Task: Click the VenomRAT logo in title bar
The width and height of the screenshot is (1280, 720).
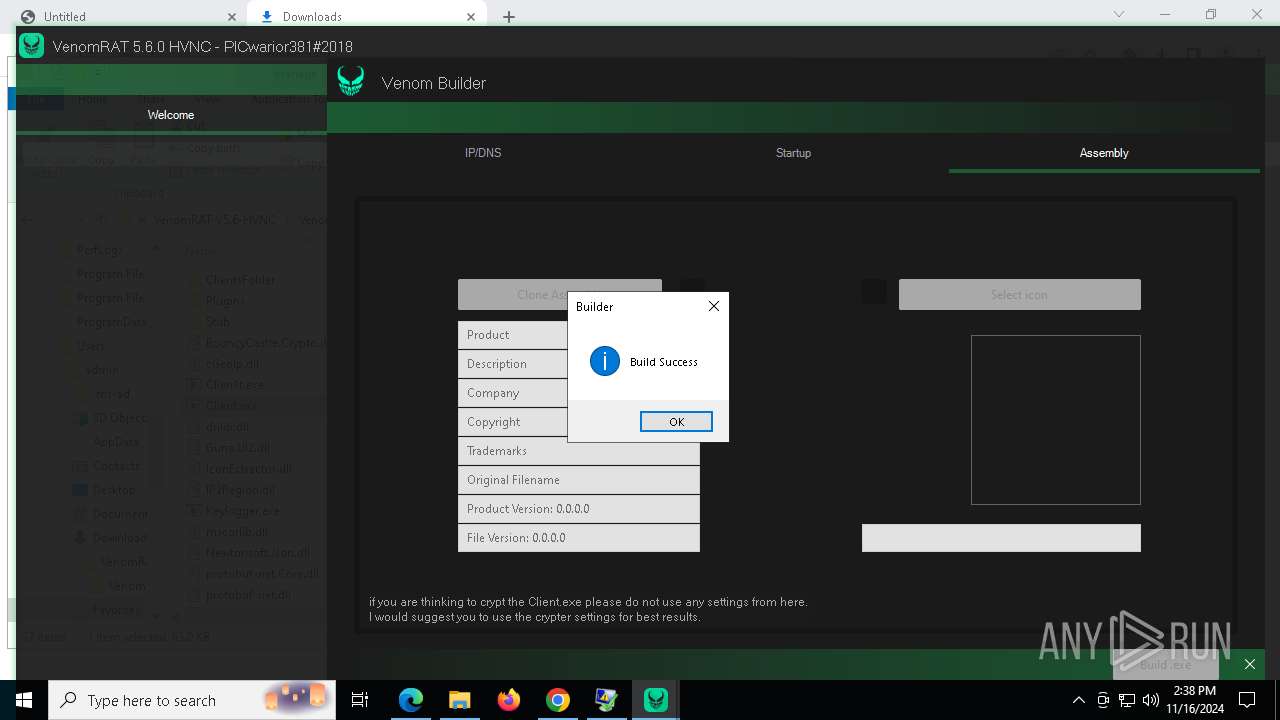Action: tap(31, 46)
